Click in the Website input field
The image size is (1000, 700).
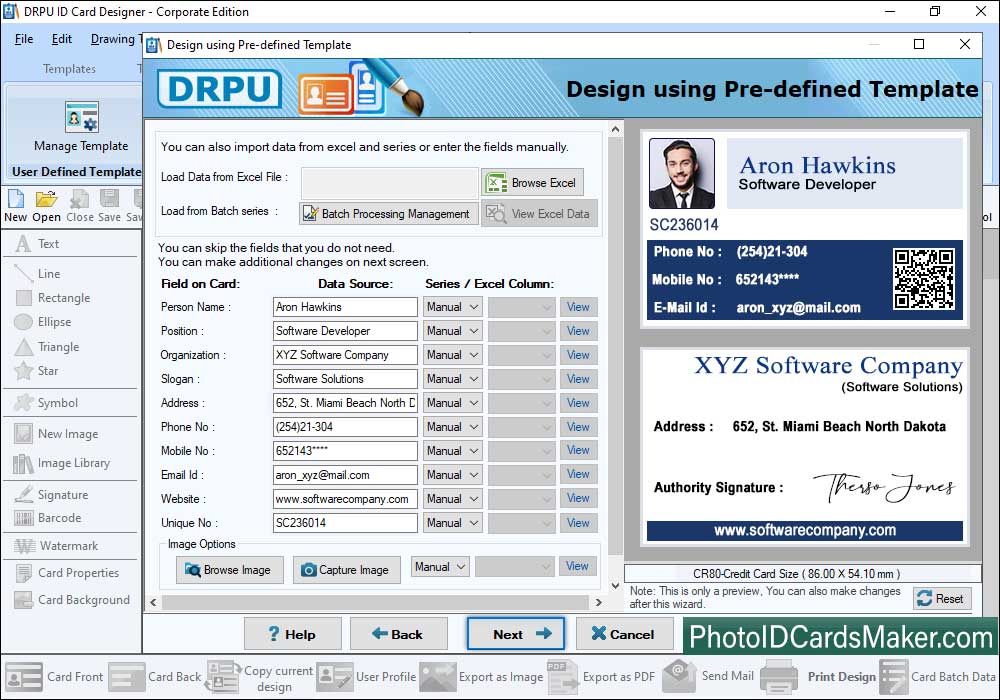tap(345, 499)
